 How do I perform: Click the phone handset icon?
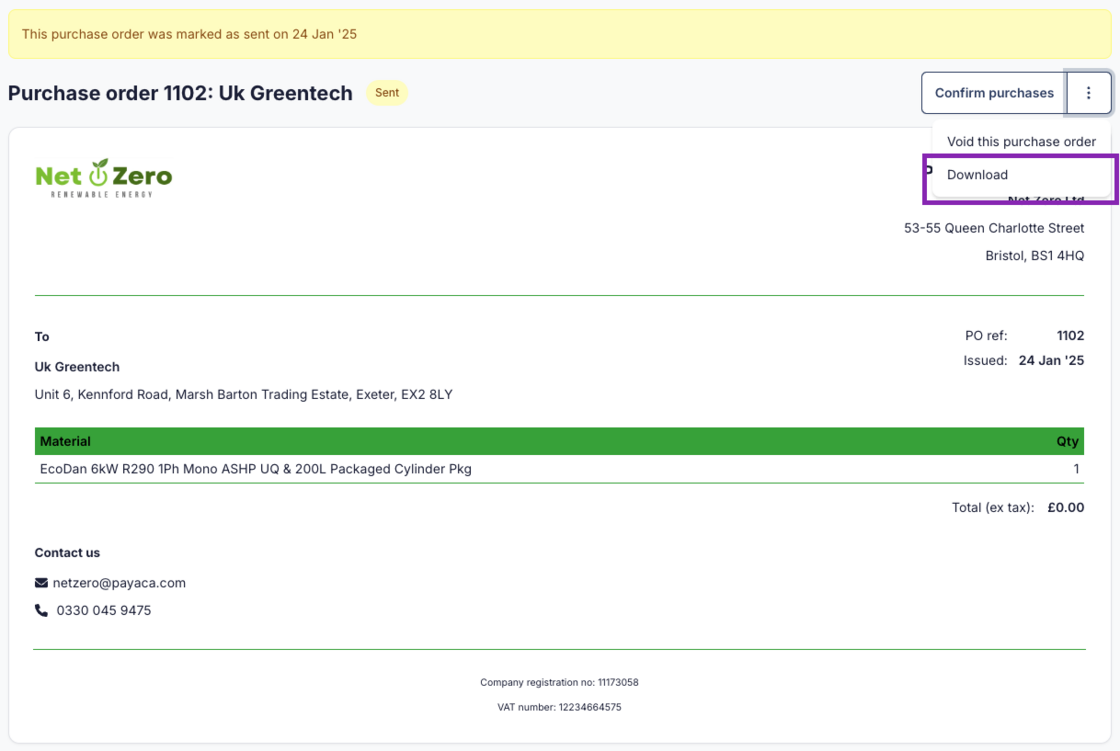41,610
